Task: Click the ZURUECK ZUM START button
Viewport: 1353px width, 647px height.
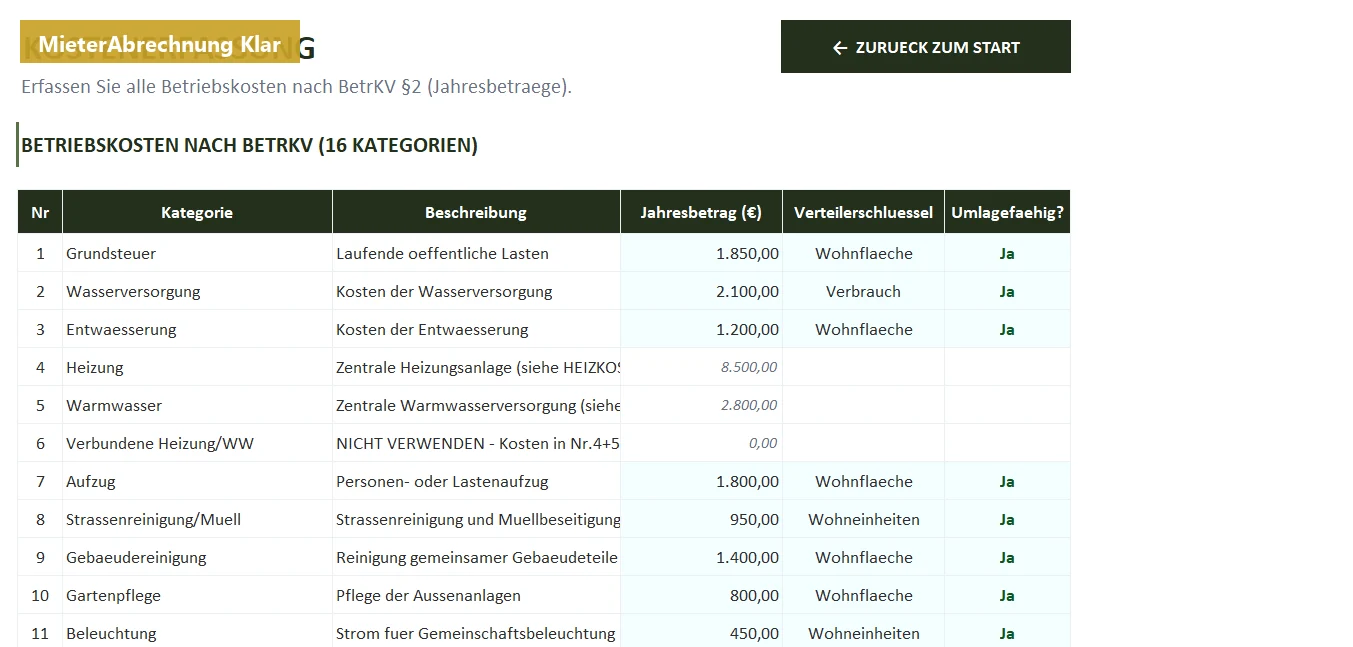Action: (x=926, y=47)
